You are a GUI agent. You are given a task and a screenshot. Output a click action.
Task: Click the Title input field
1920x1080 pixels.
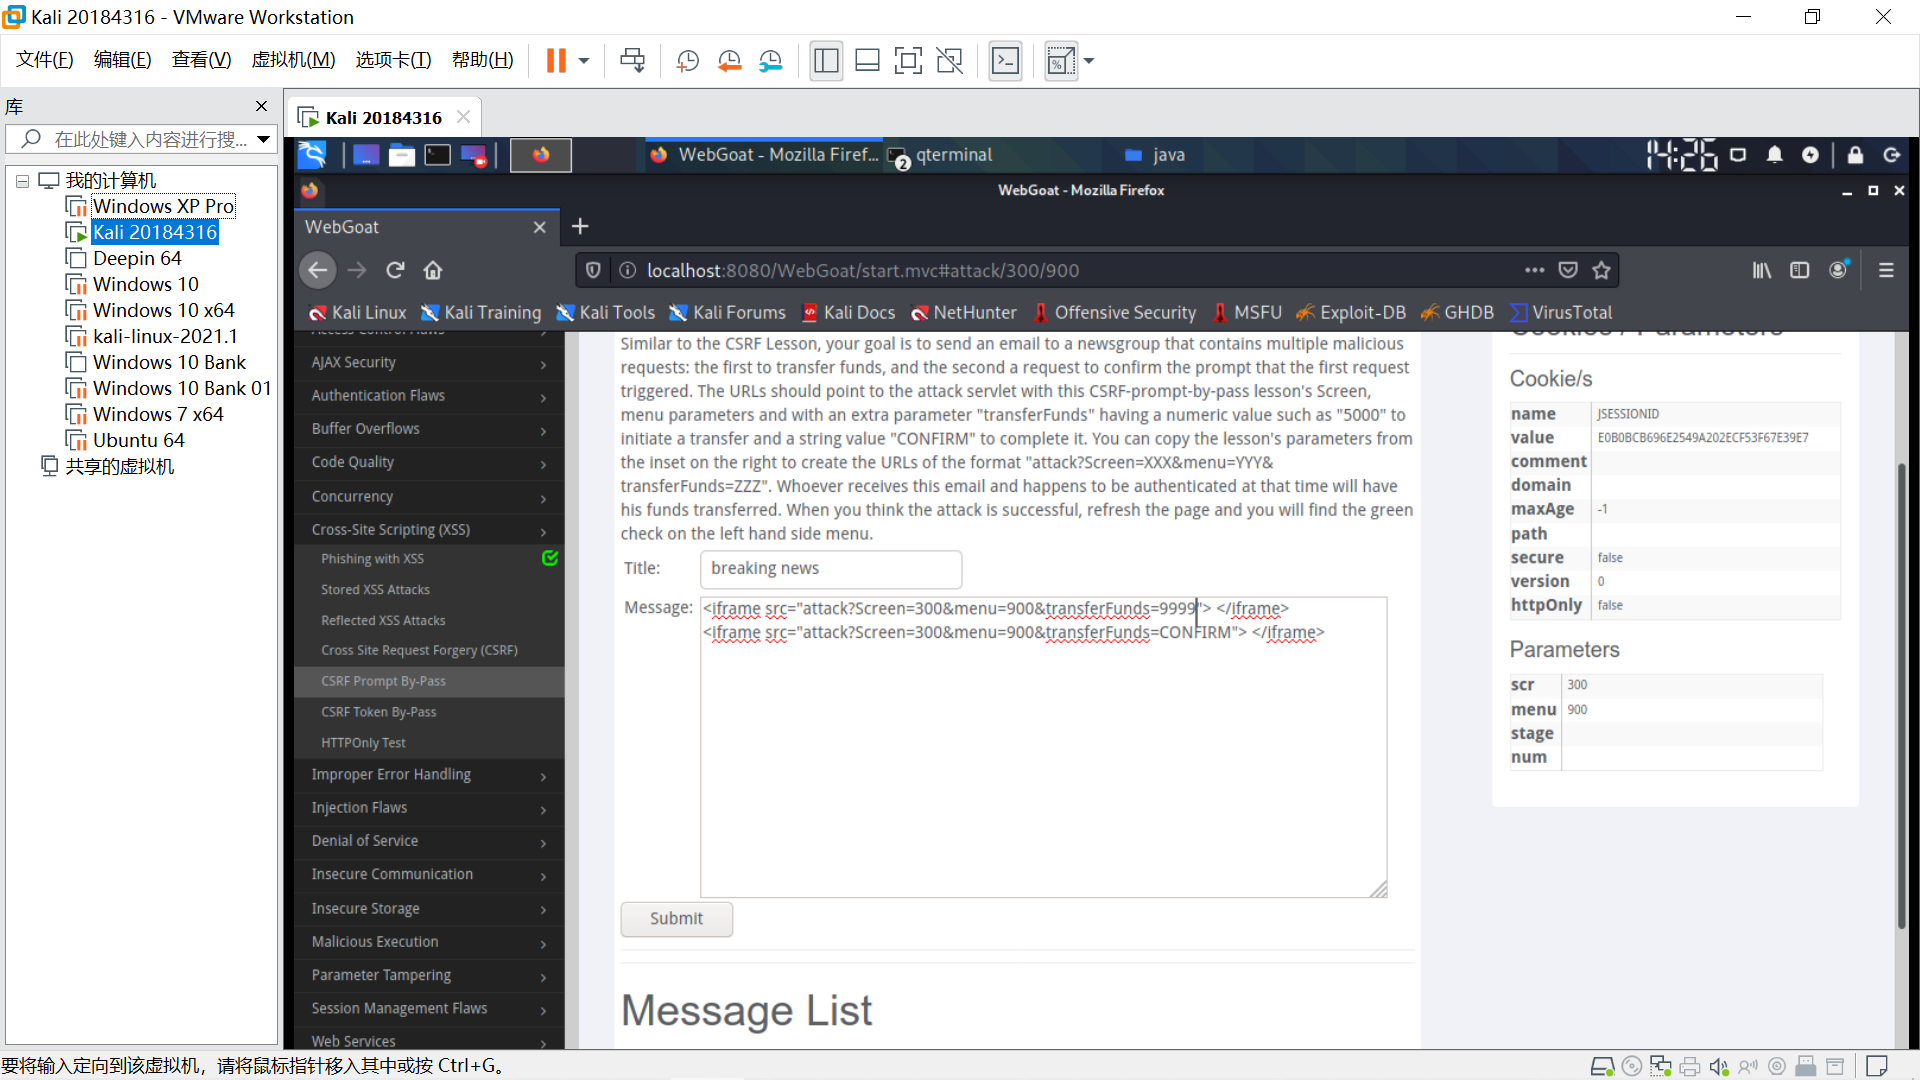click(830, 569)
